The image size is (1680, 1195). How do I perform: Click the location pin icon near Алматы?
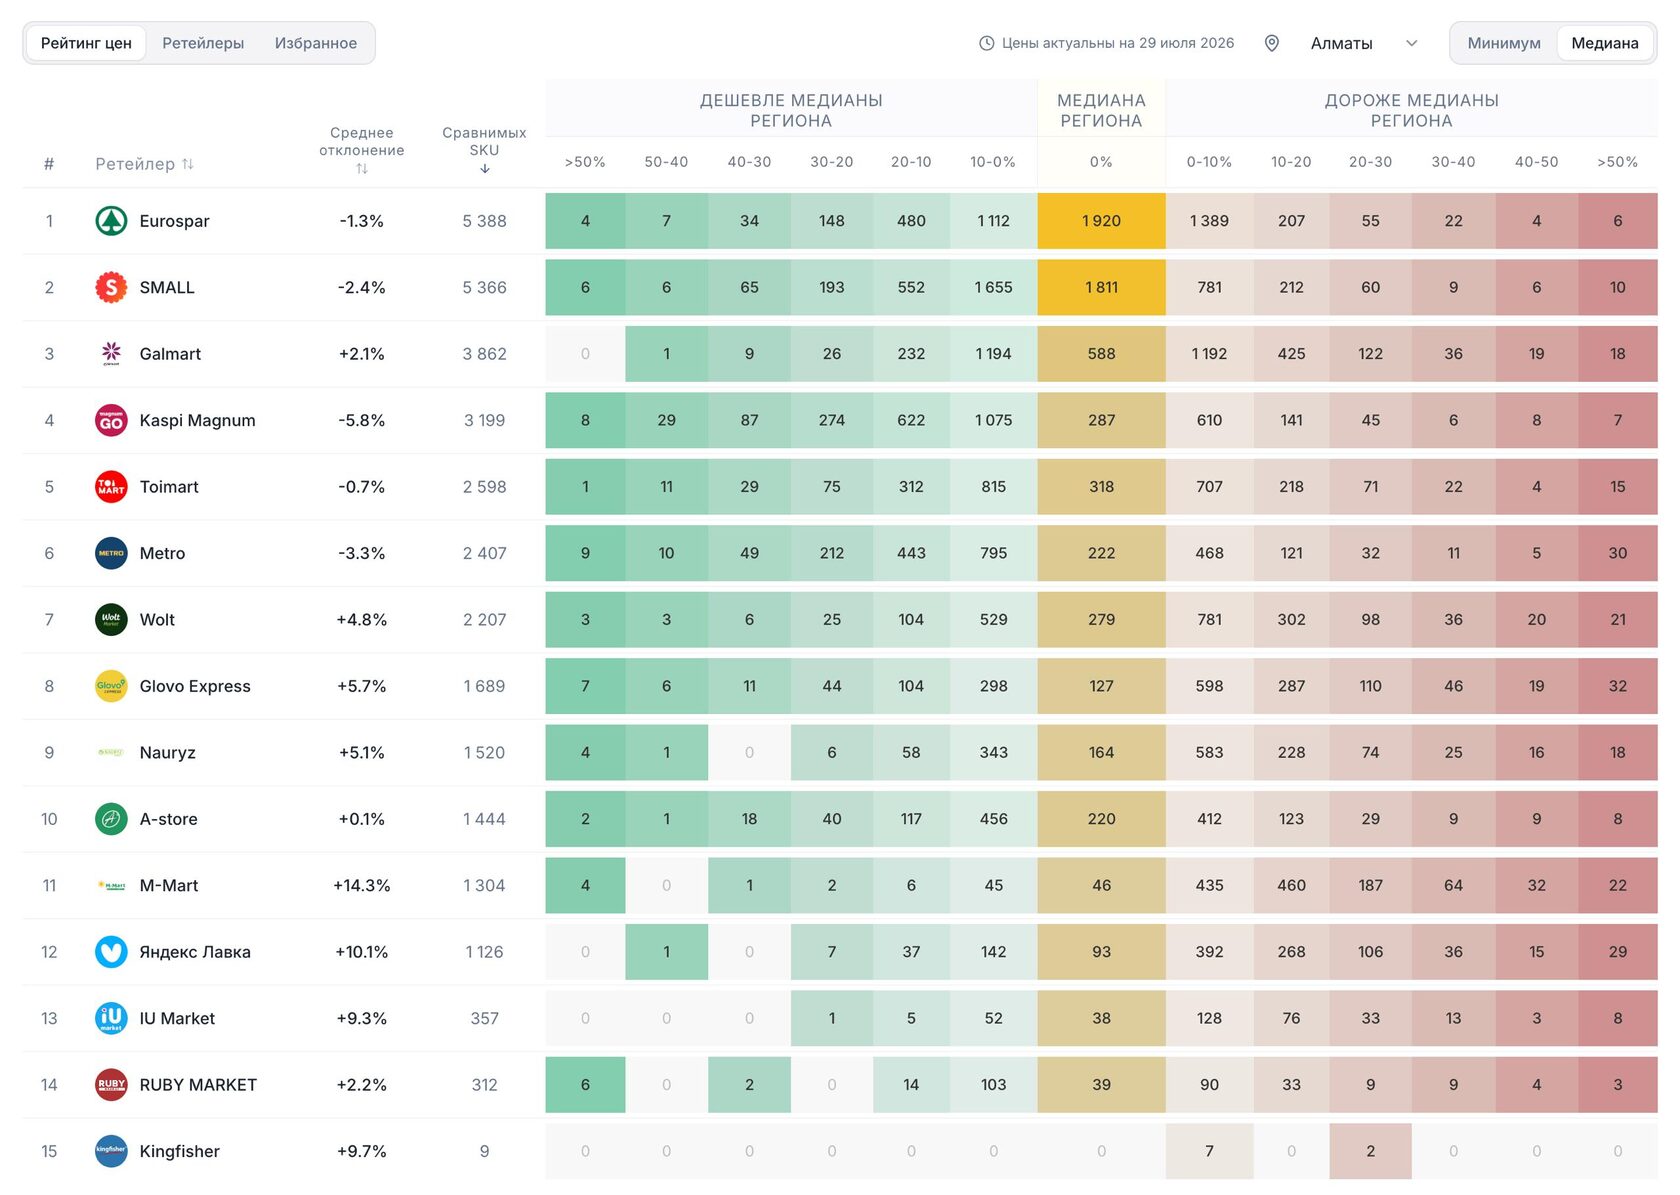(1272, 43)
